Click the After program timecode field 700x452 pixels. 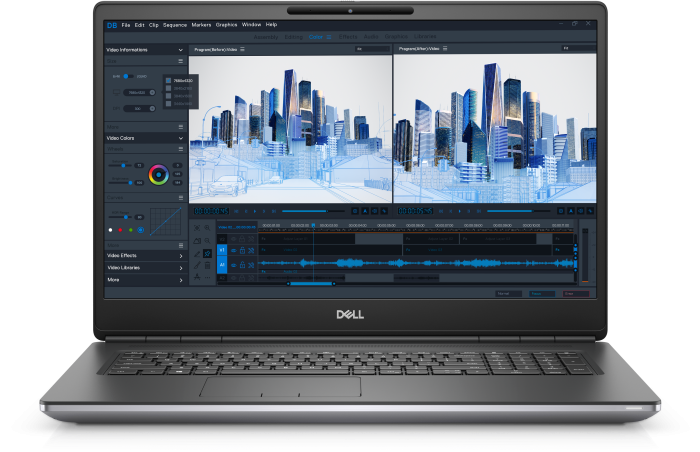pyautogui.click(x=415, y=211)
